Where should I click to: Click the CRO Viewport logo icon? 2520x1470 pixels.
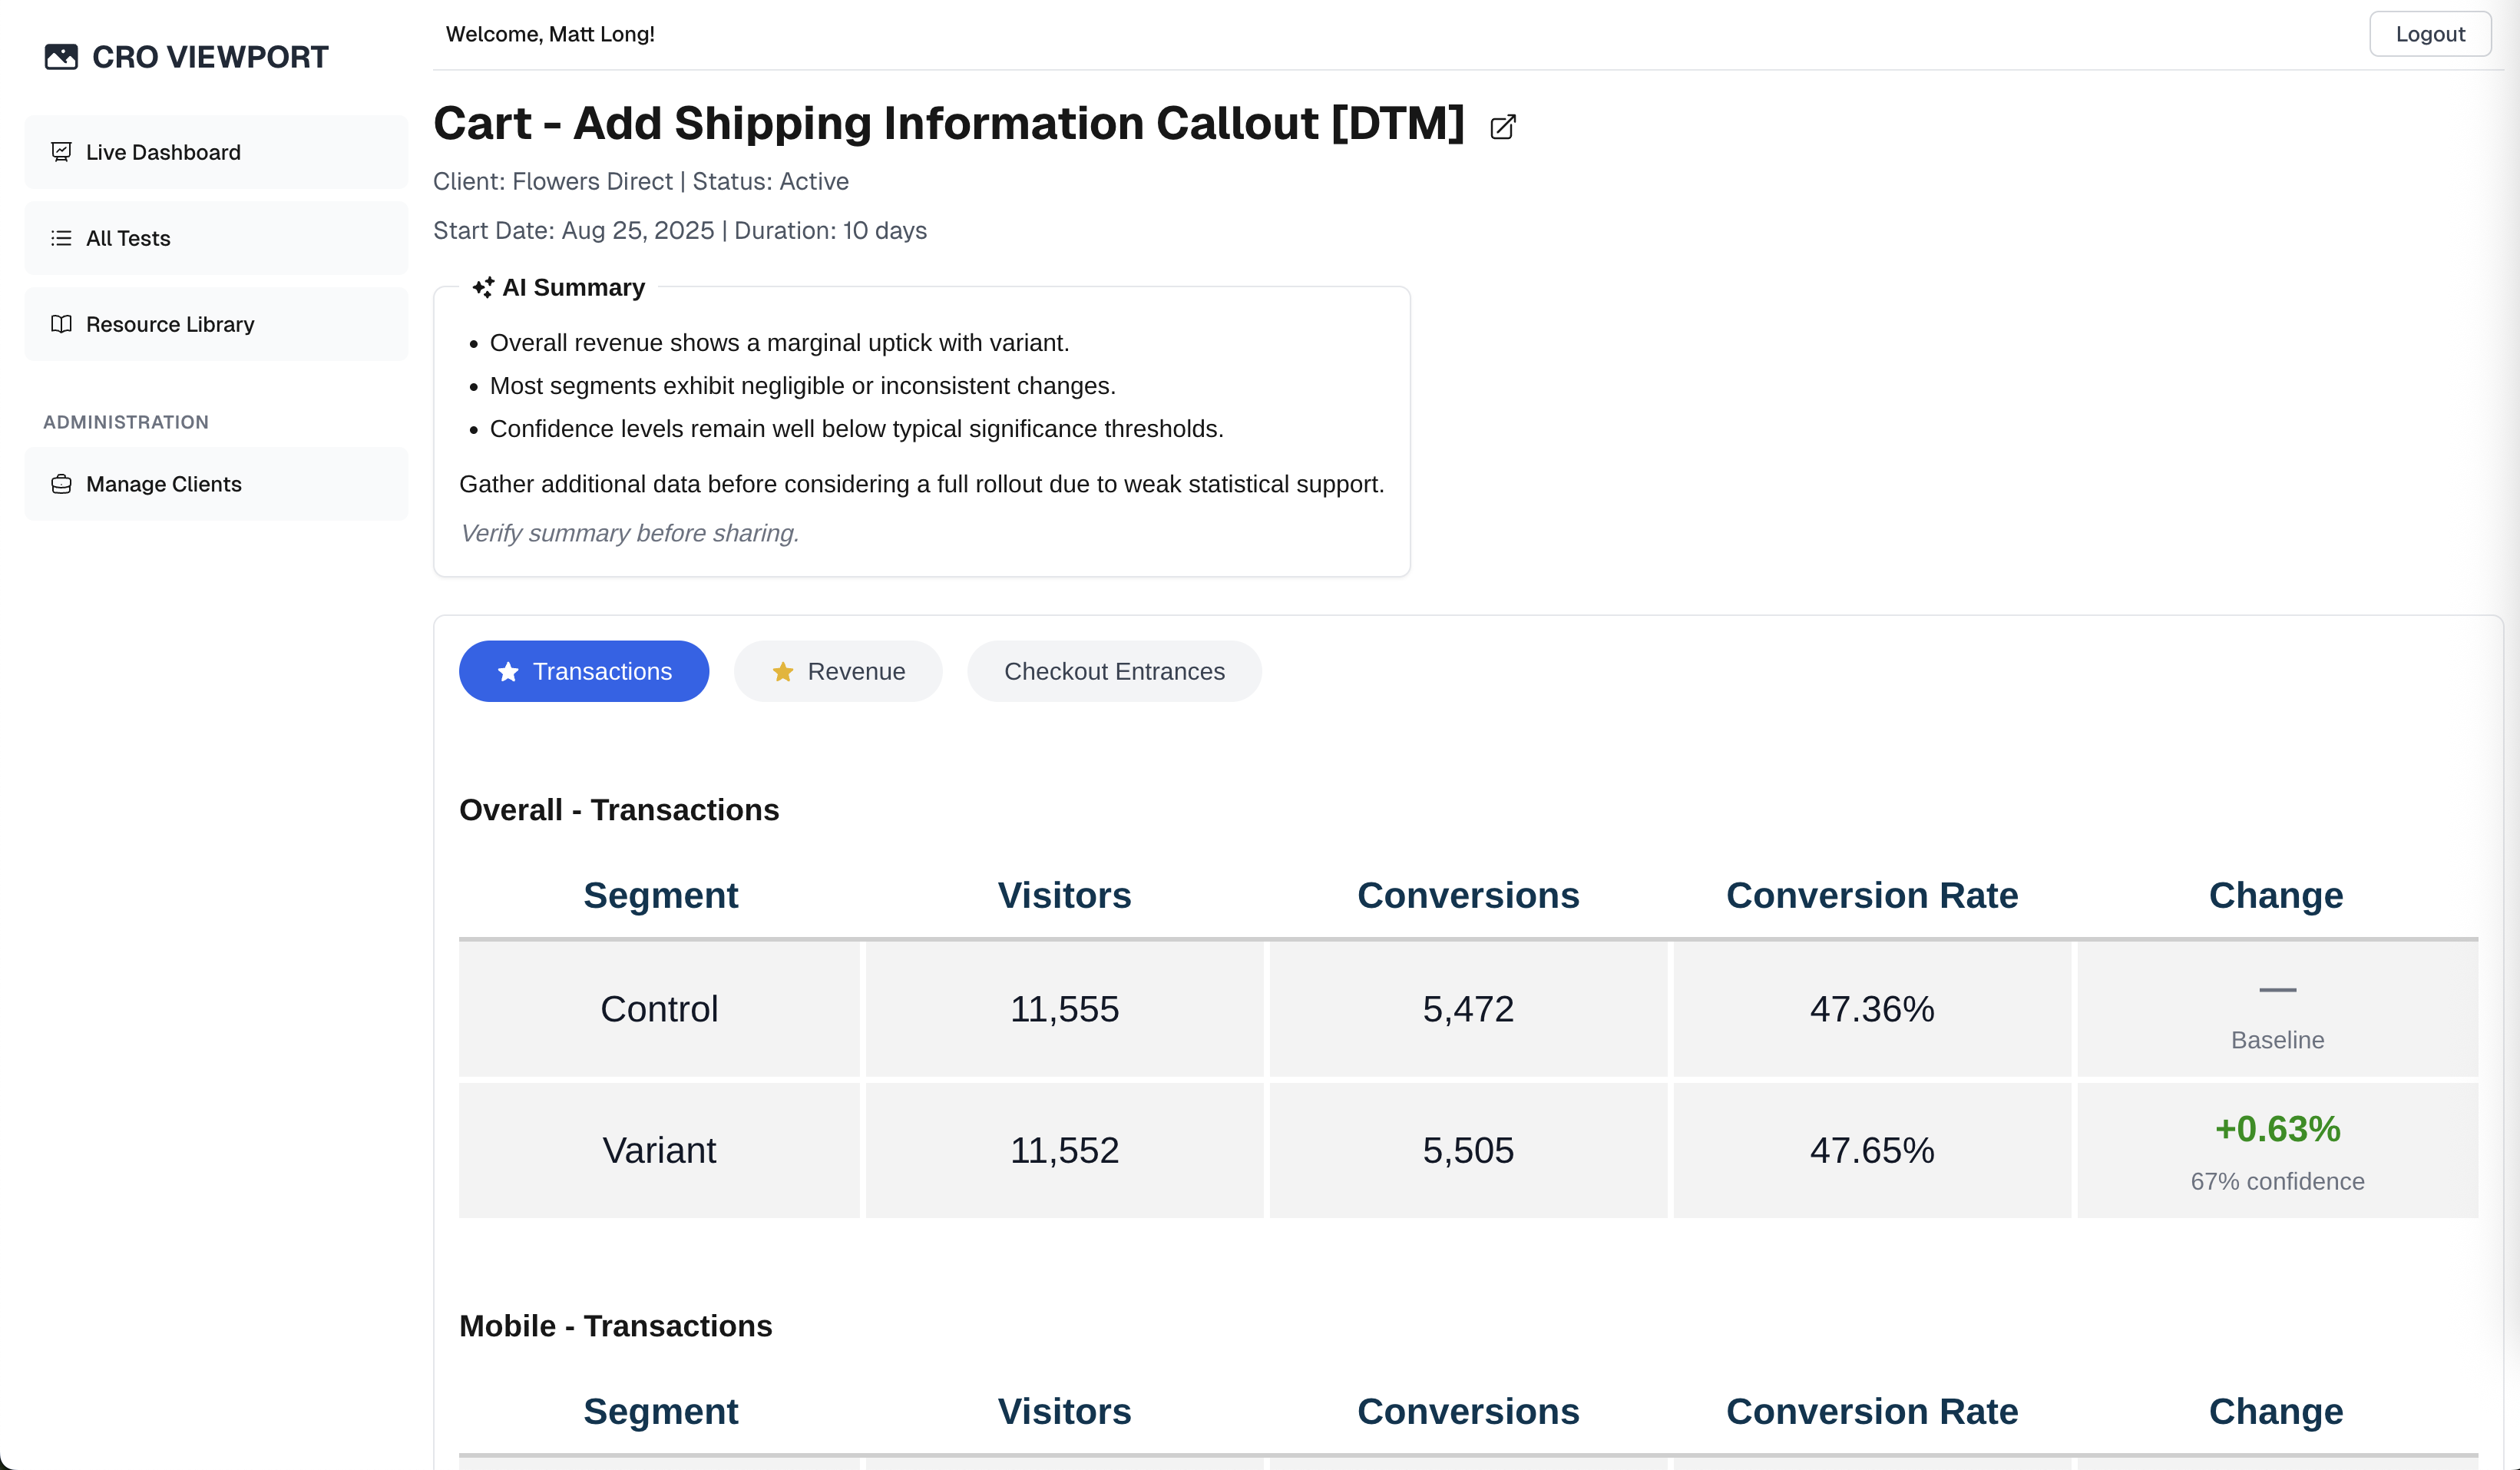point(61,57)
